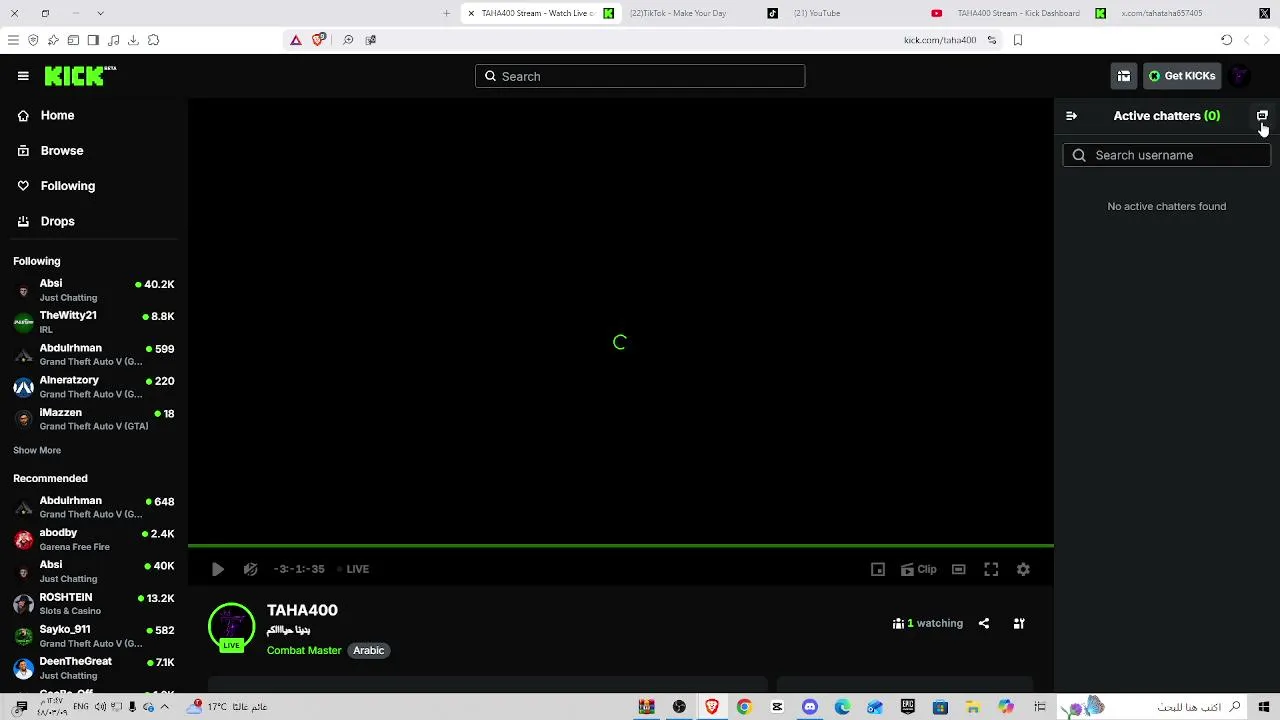Toggle mini player mode icon
This screenshot has width=1280, height=720.
click(x=878, y=569)
